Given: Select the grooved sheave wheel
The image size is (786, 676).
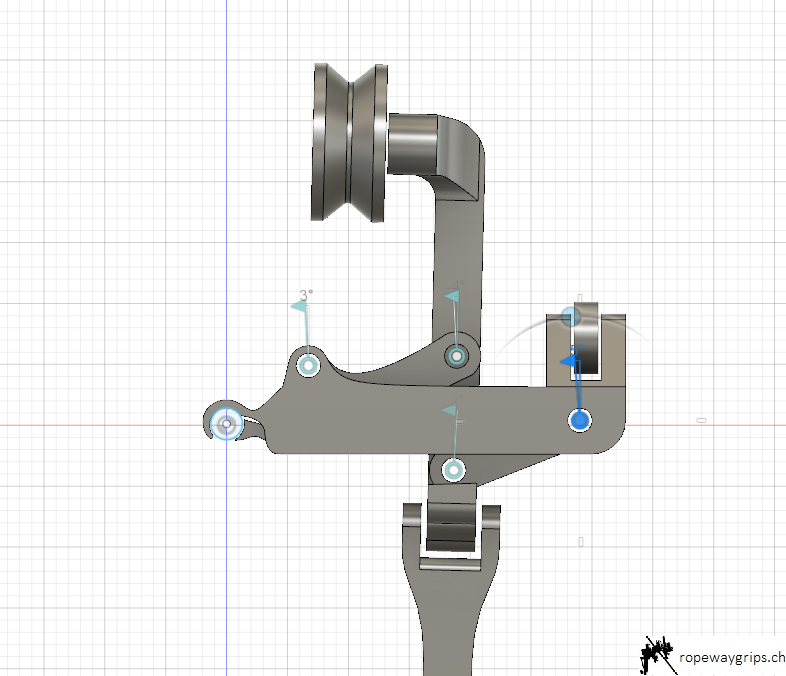Looking at the screenshot, I should pos(349,141).
